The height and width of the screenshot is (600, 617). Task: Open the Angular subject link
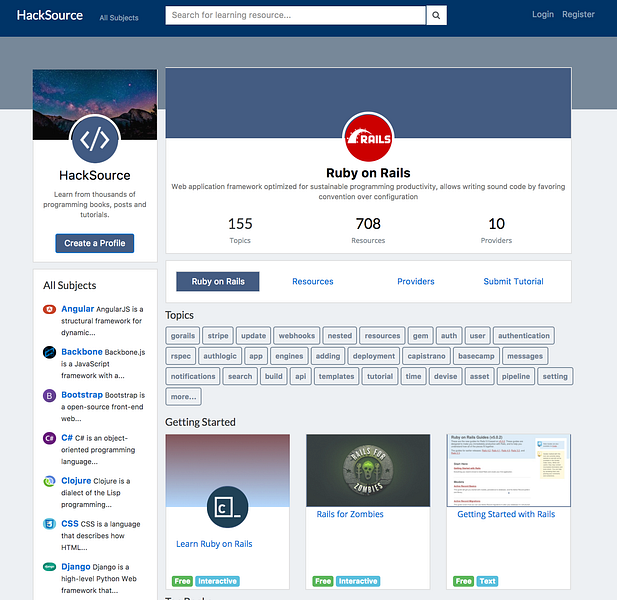(x=78, y=309)
